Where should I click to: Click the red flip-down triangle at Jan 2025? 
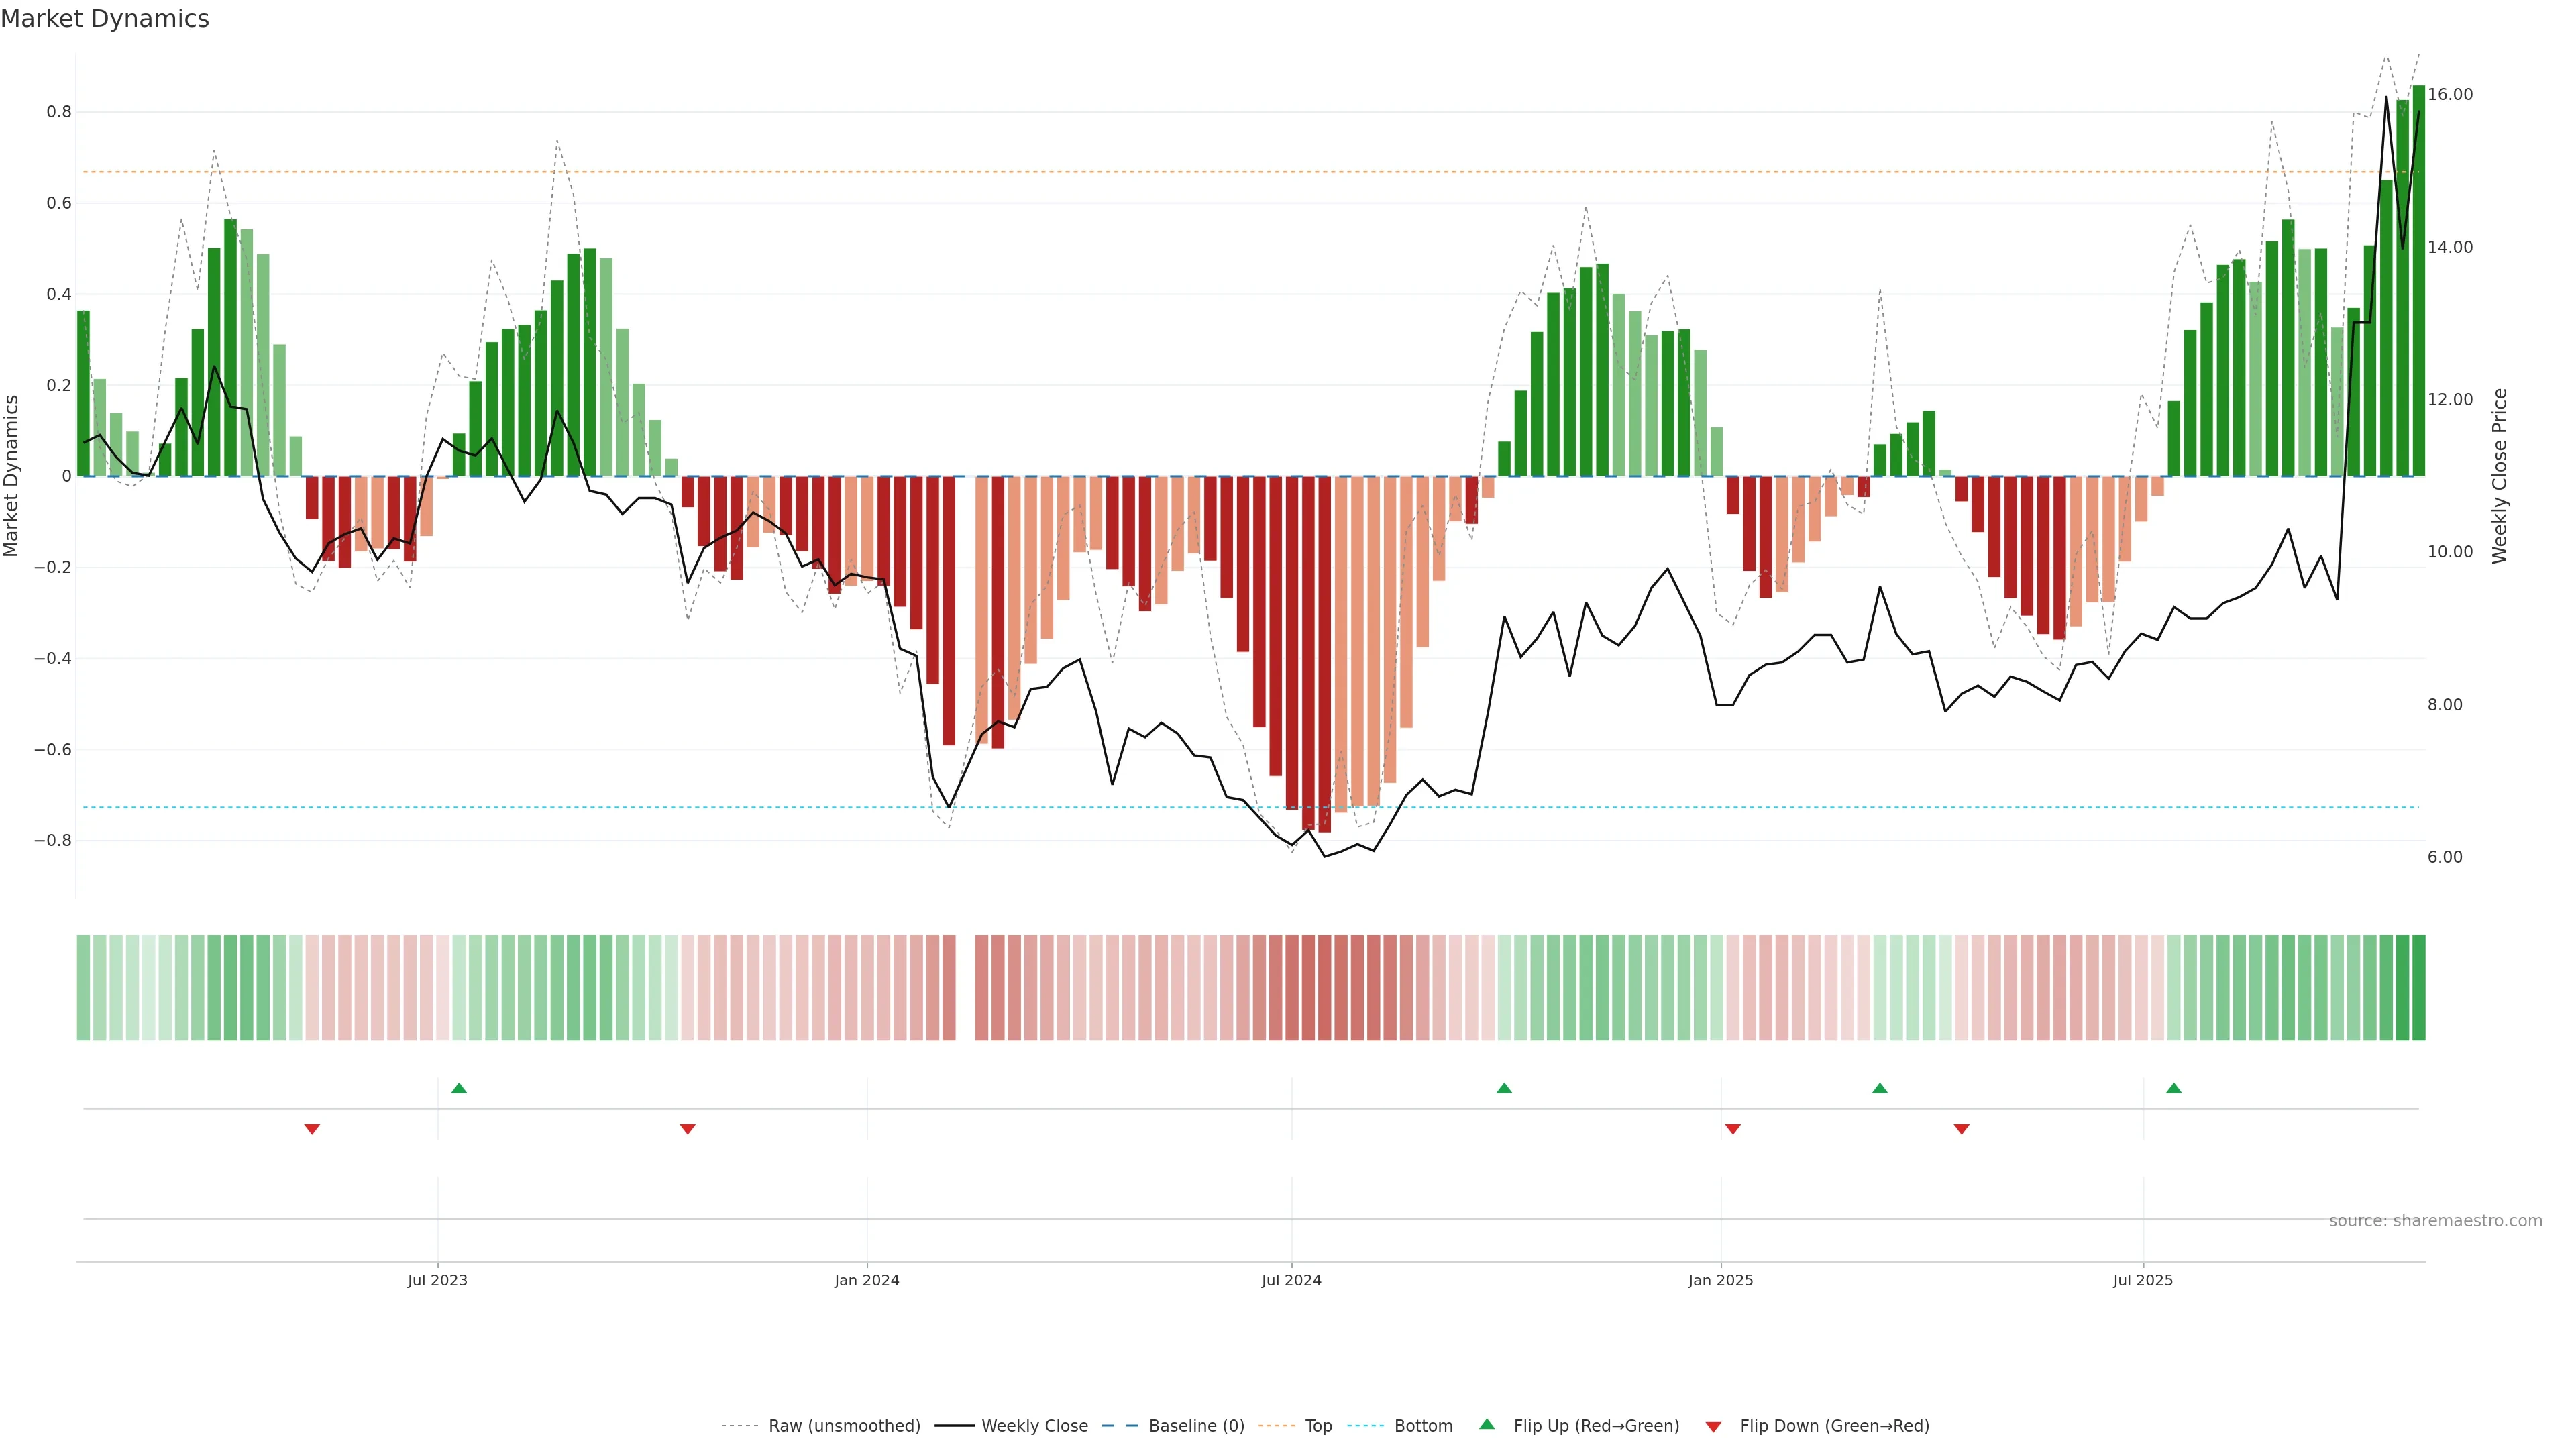[1733, 1129]
